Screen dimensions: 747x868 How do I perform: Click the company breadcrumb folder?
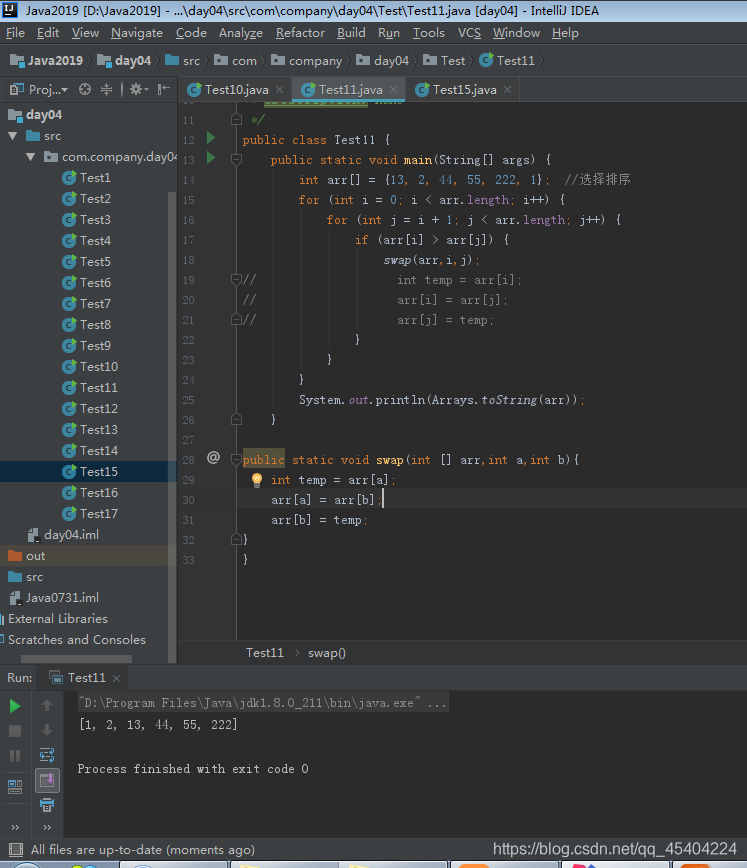coord(307,60)
